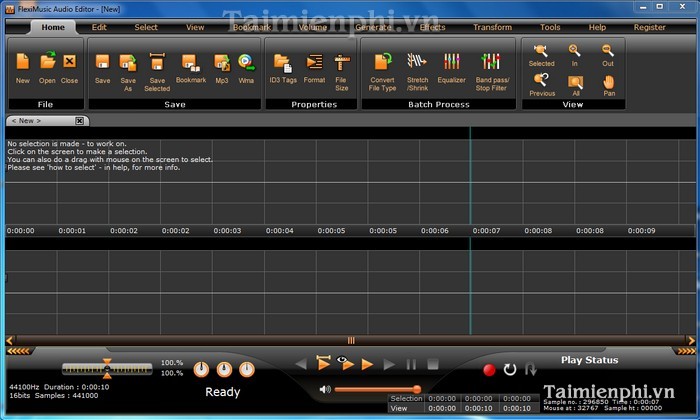Adjust the orange playback volume slider
Viewport: 700px width, 420px height.
377,389
